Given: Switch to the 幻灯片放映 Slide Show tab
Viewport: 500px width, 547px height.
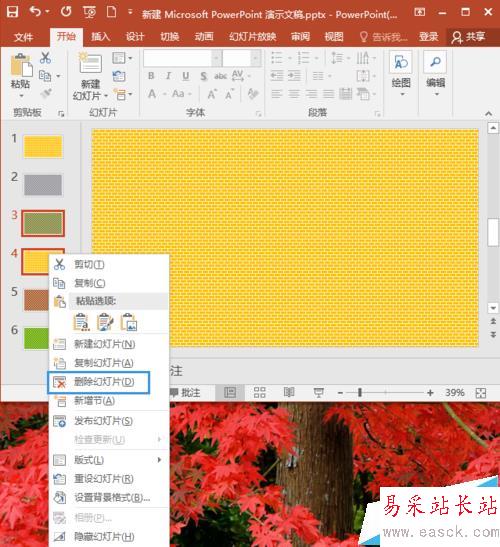Looking at the screenshot, I should (253, 37).
